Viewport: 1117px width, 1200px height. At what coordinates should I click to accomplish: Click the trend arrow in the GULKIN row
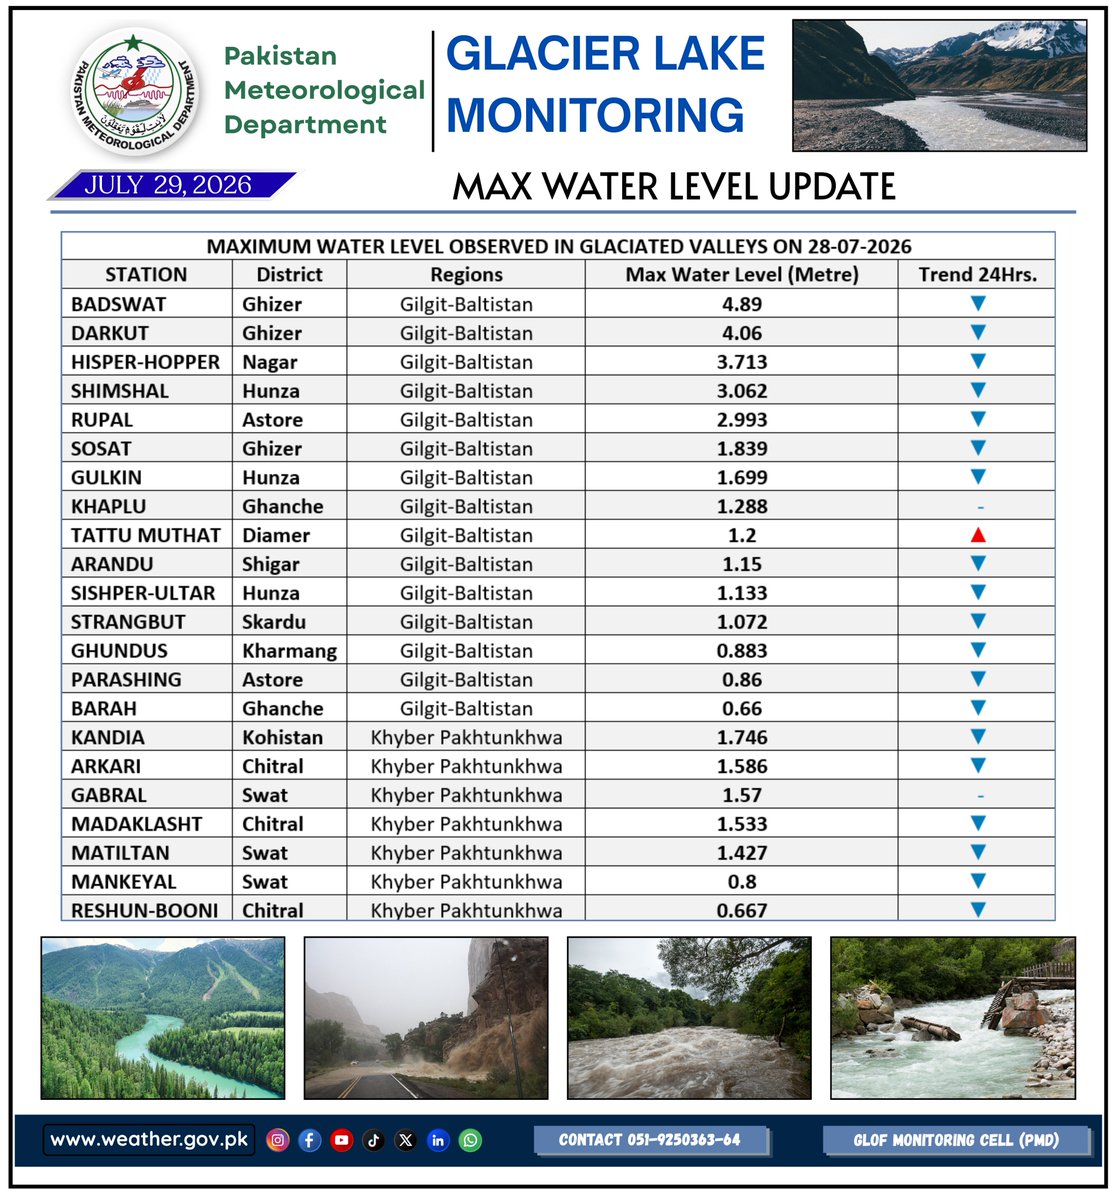978,477
